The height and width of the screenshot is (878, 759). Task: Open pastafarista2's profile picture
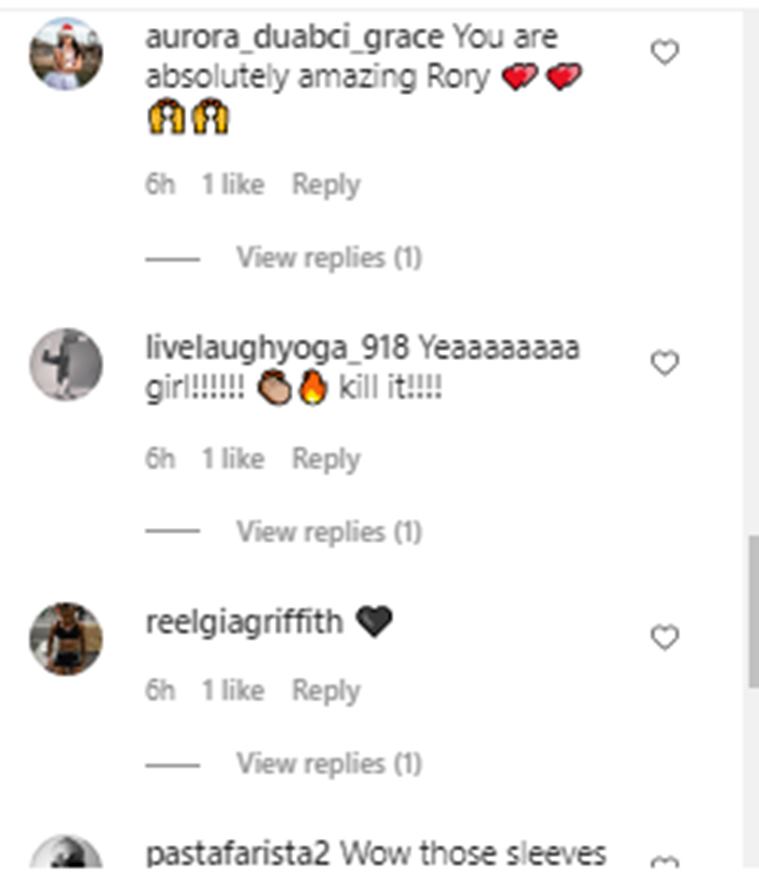coord(66,858)
